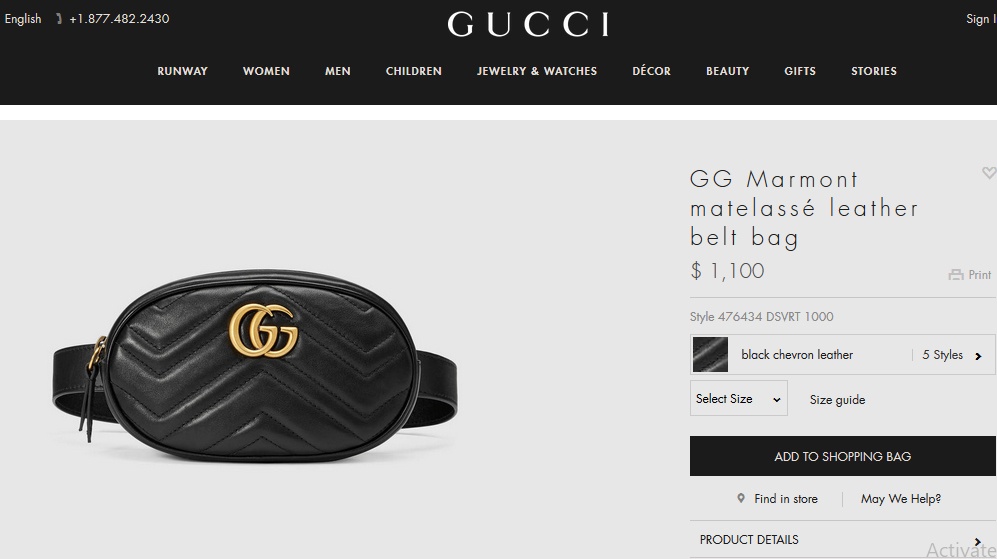
Task: Open the Select Size dropdown
Action: click(739, 399)
